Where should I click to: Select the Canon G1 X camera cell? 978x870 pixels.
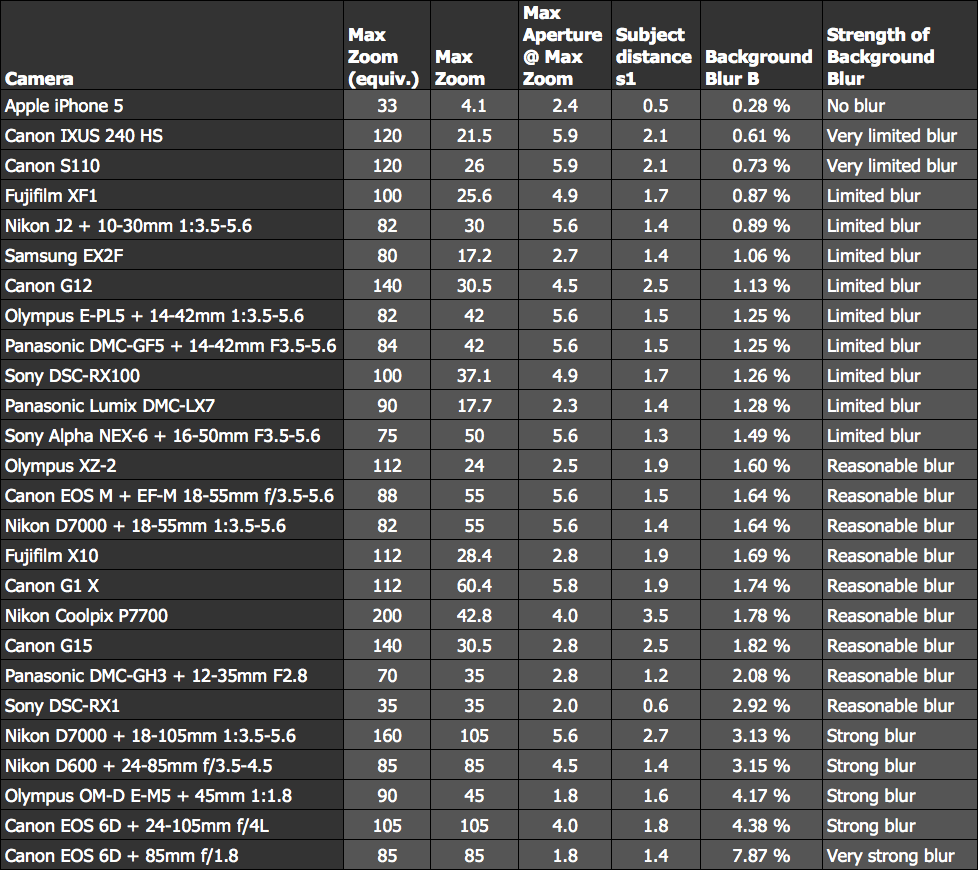172,585
